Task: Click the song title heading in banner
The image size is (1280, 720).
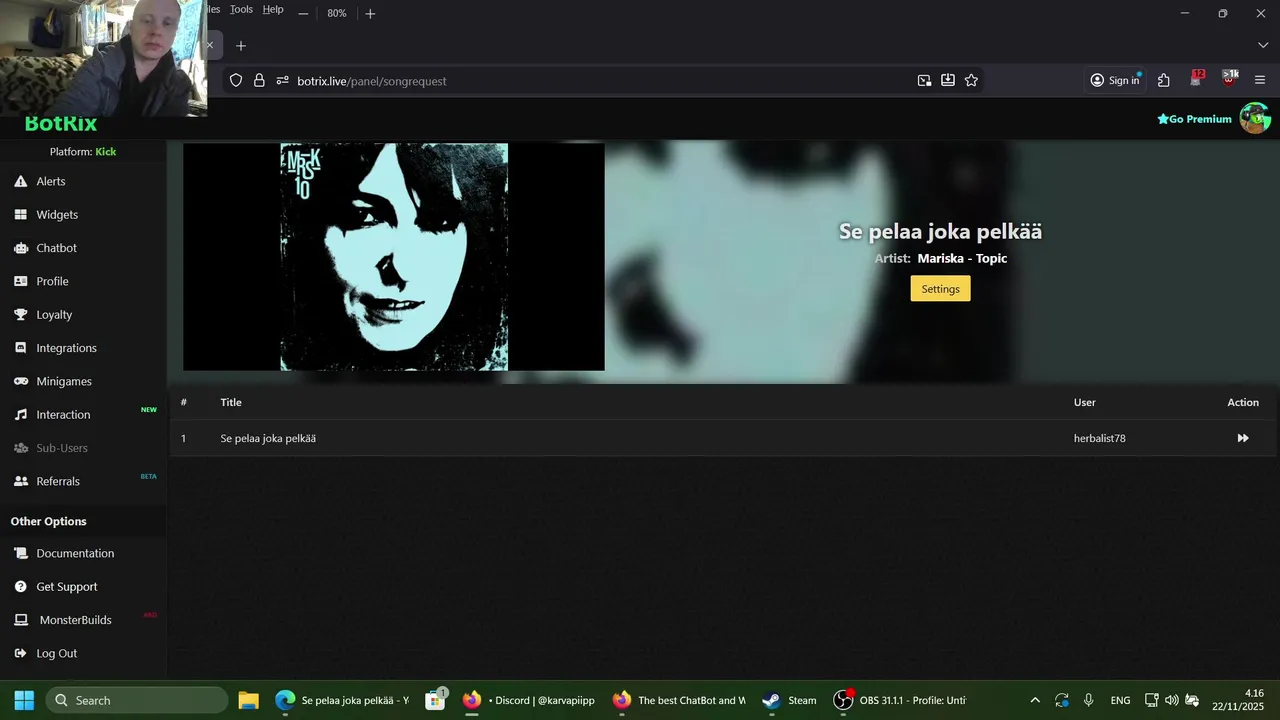Action: click(940, 231)
